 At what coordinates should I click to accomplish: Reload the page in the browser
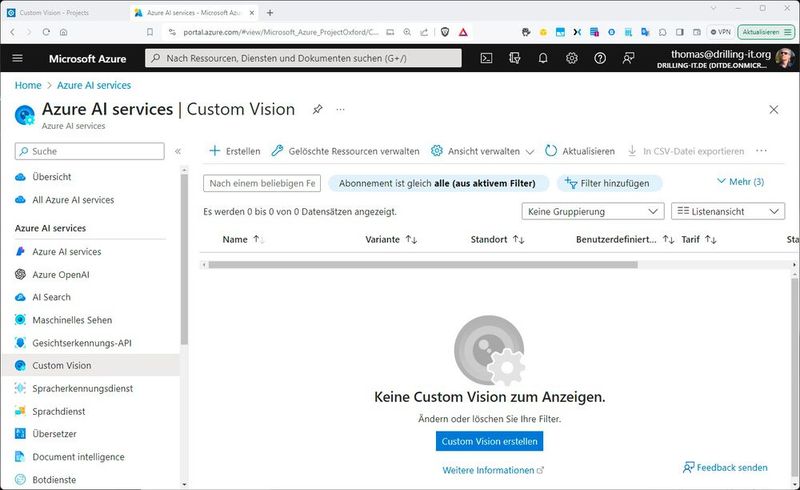click(x=46, y=32)
